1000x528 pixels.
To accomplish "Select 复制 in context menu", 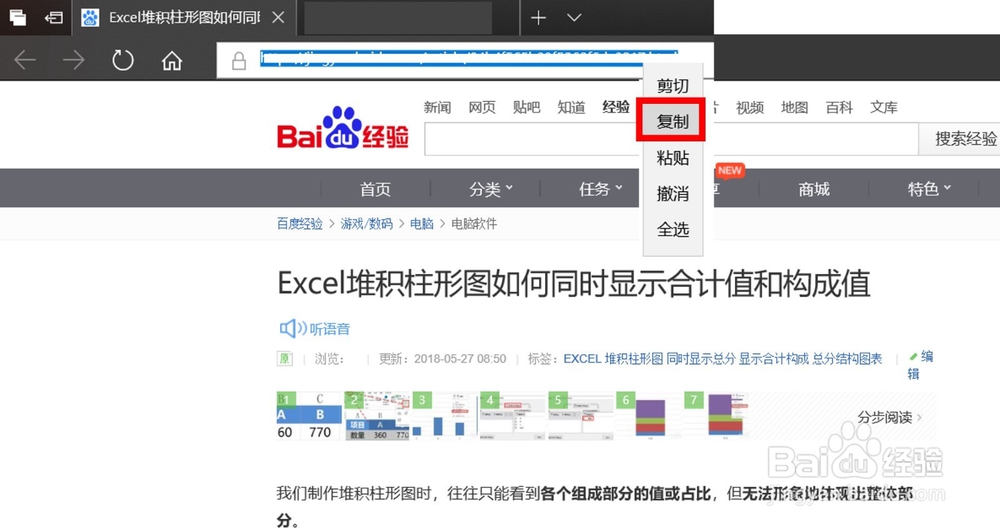I will (x=672, y=121).
